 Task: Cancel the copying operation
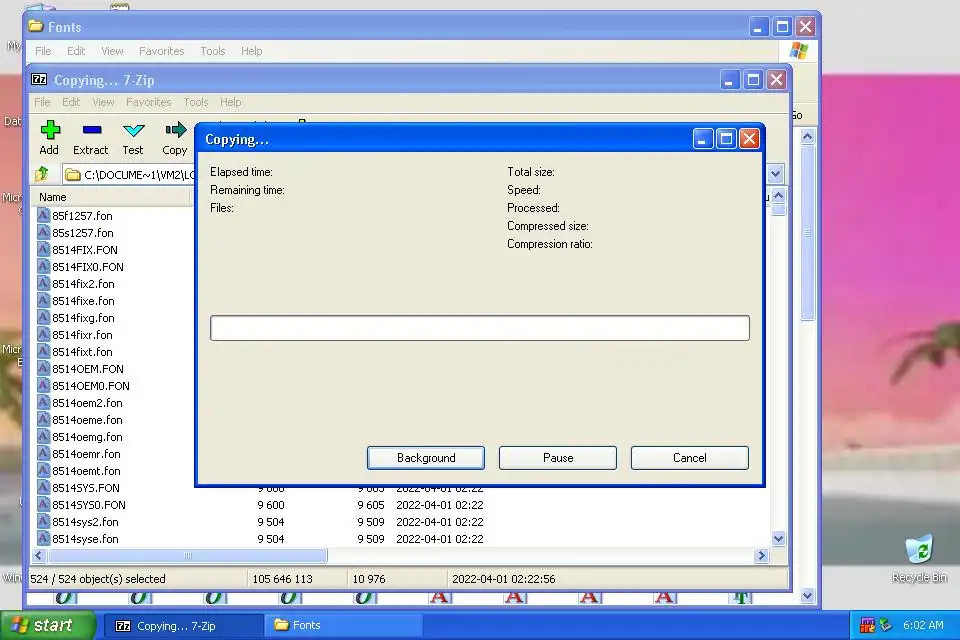(x=689, y=457)
